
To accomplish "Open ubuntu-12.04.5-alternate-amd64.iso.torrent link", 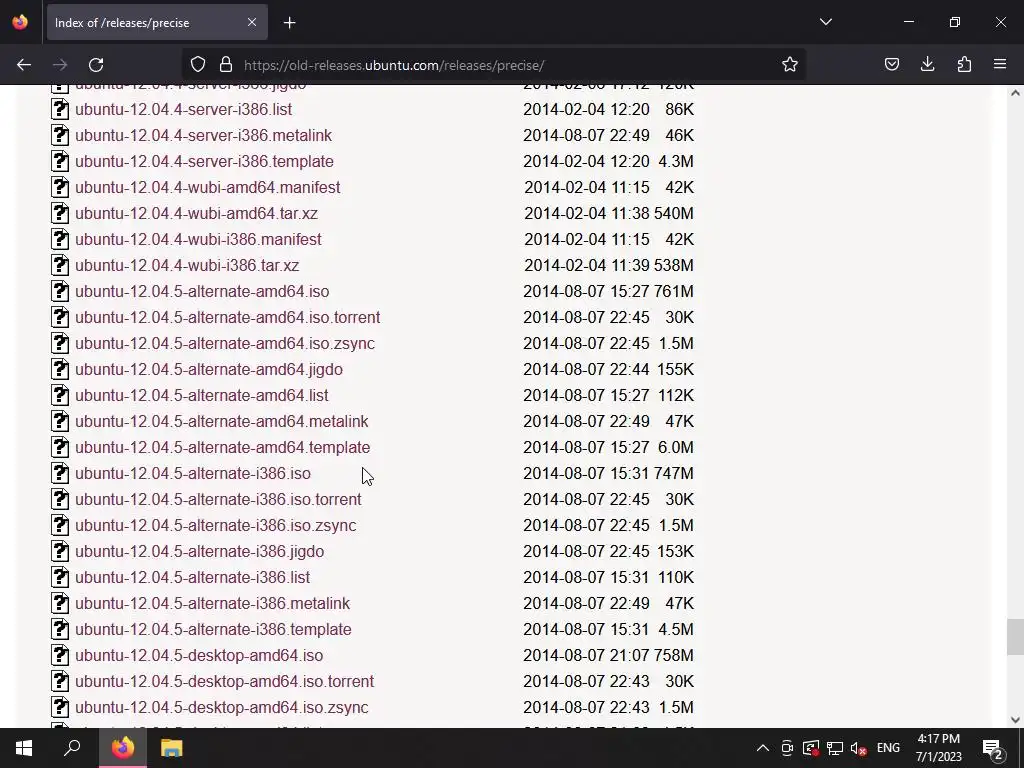I will [x=227, y=317].
